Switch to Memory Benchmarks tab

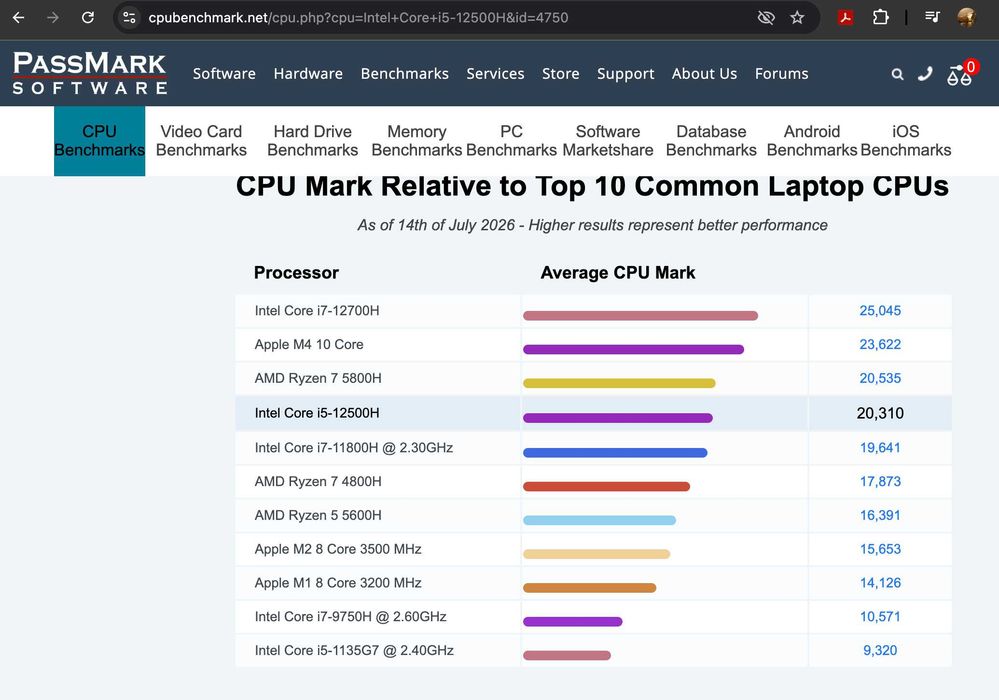417,141
